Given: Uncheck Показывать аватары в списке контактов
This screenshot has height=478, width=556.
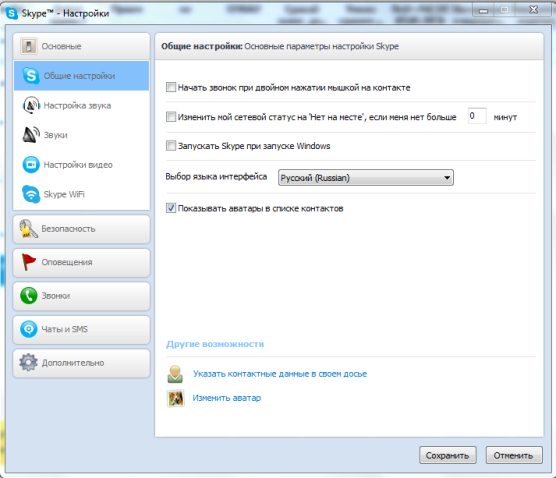Looking at the screenshot, I should click(171, 208).
